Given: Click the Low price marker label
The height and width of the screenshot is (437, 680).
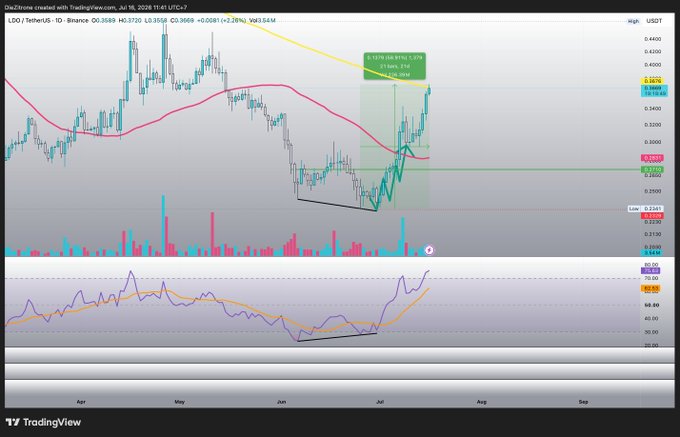Looking at the screenshot, I should pos(634,209).
